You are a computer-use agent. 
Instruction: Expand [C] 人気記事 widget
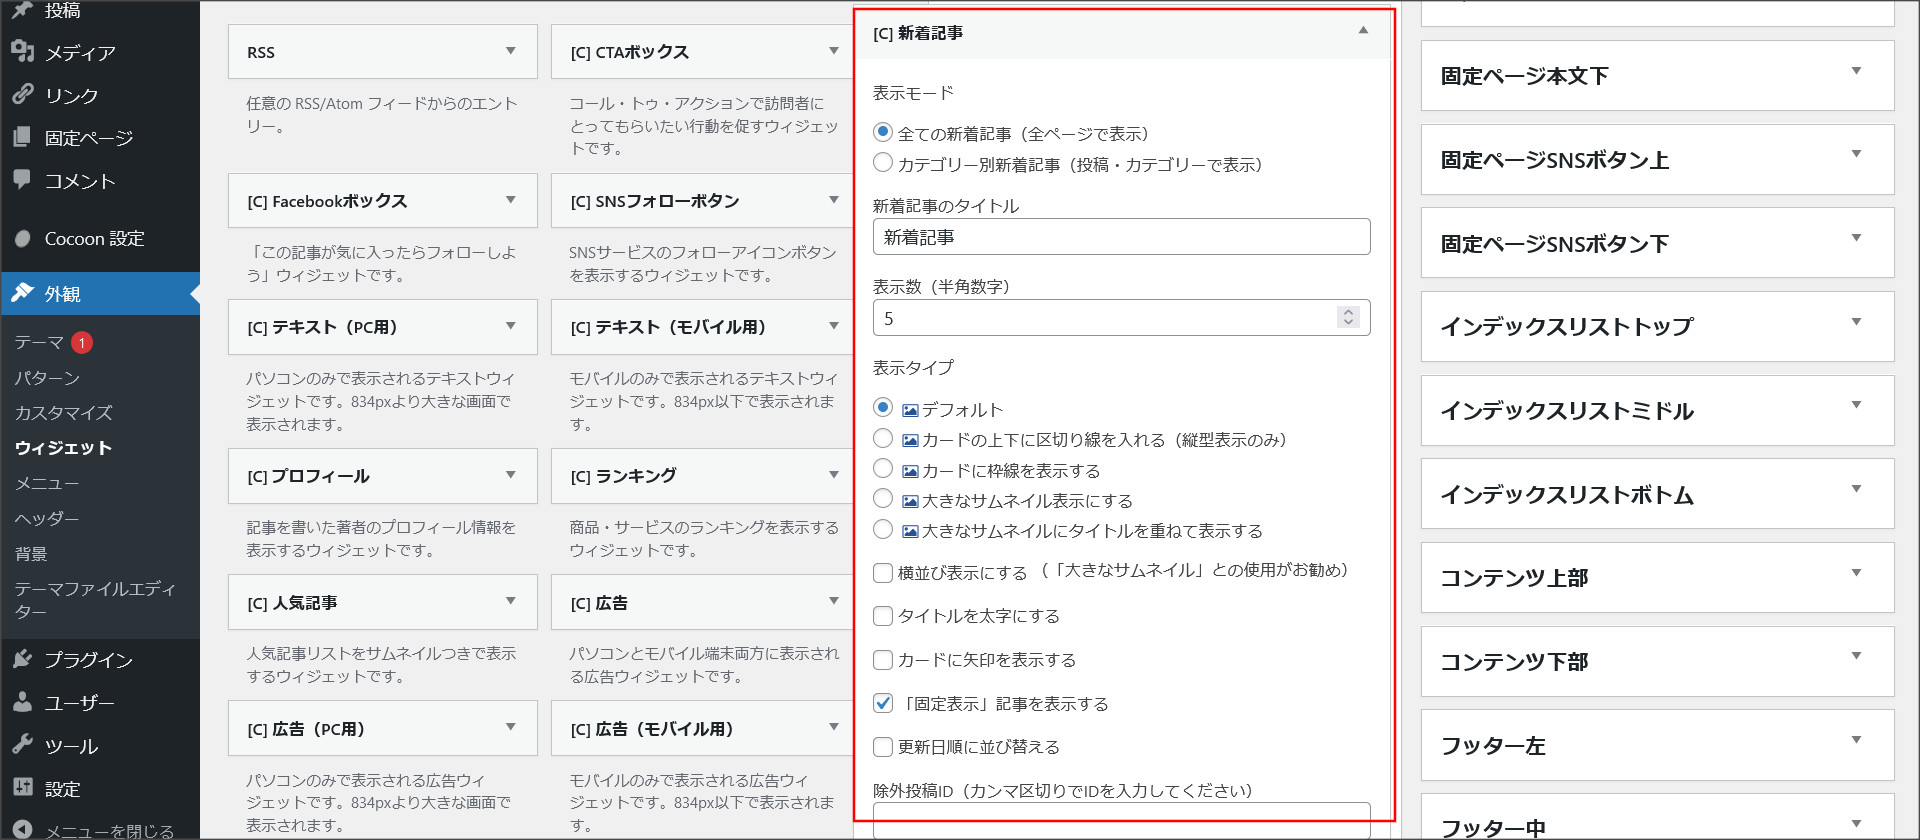[x=510, y=601]
